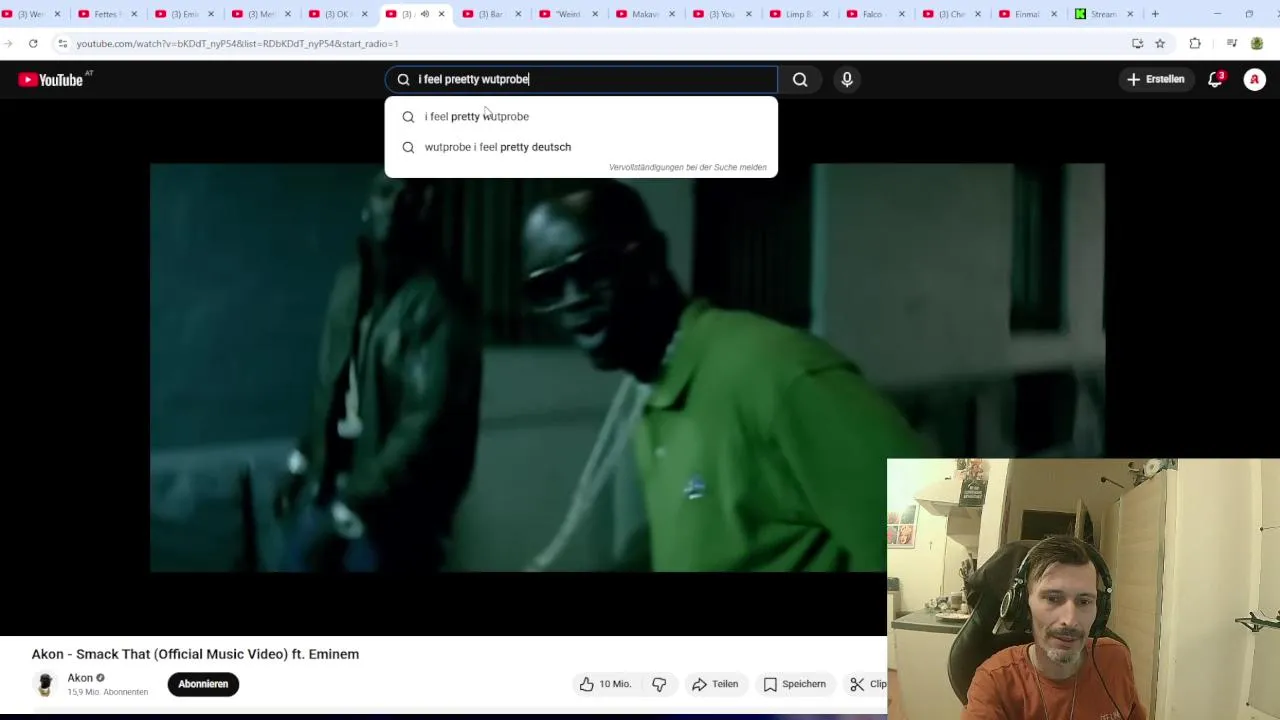This screenshot has height=720, width=1280.
Task: Click the Speichern save button
Action: 794,684
